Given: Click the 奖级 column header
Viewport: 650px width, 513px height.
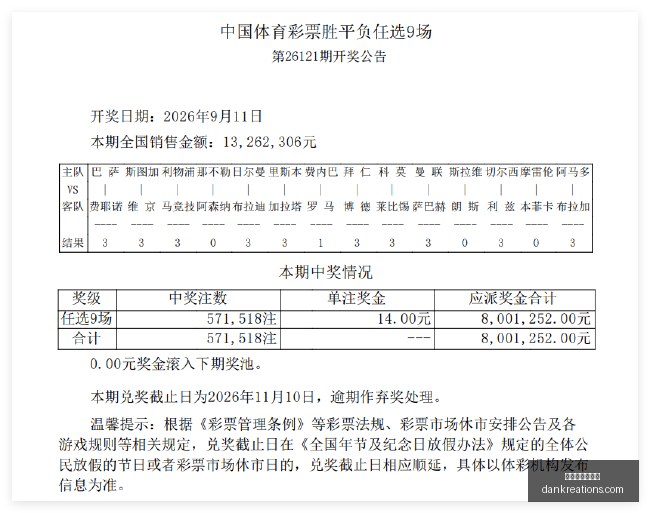Looking at the screenshot, I should coord(87,299).
